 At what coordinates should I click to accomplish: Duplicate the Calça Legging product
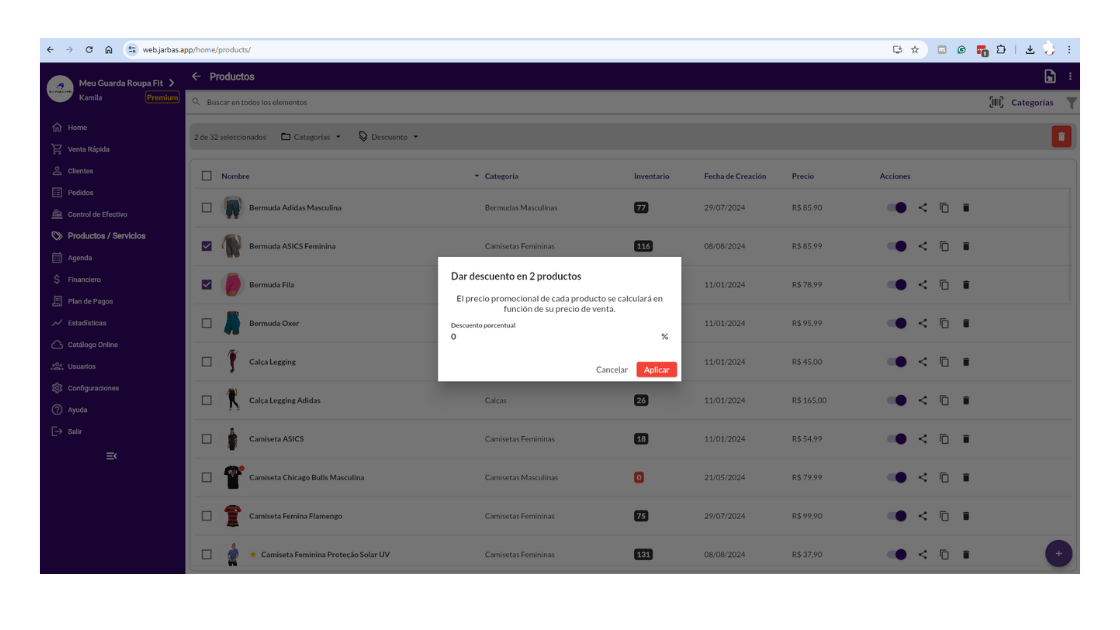[x=944, y=362]
